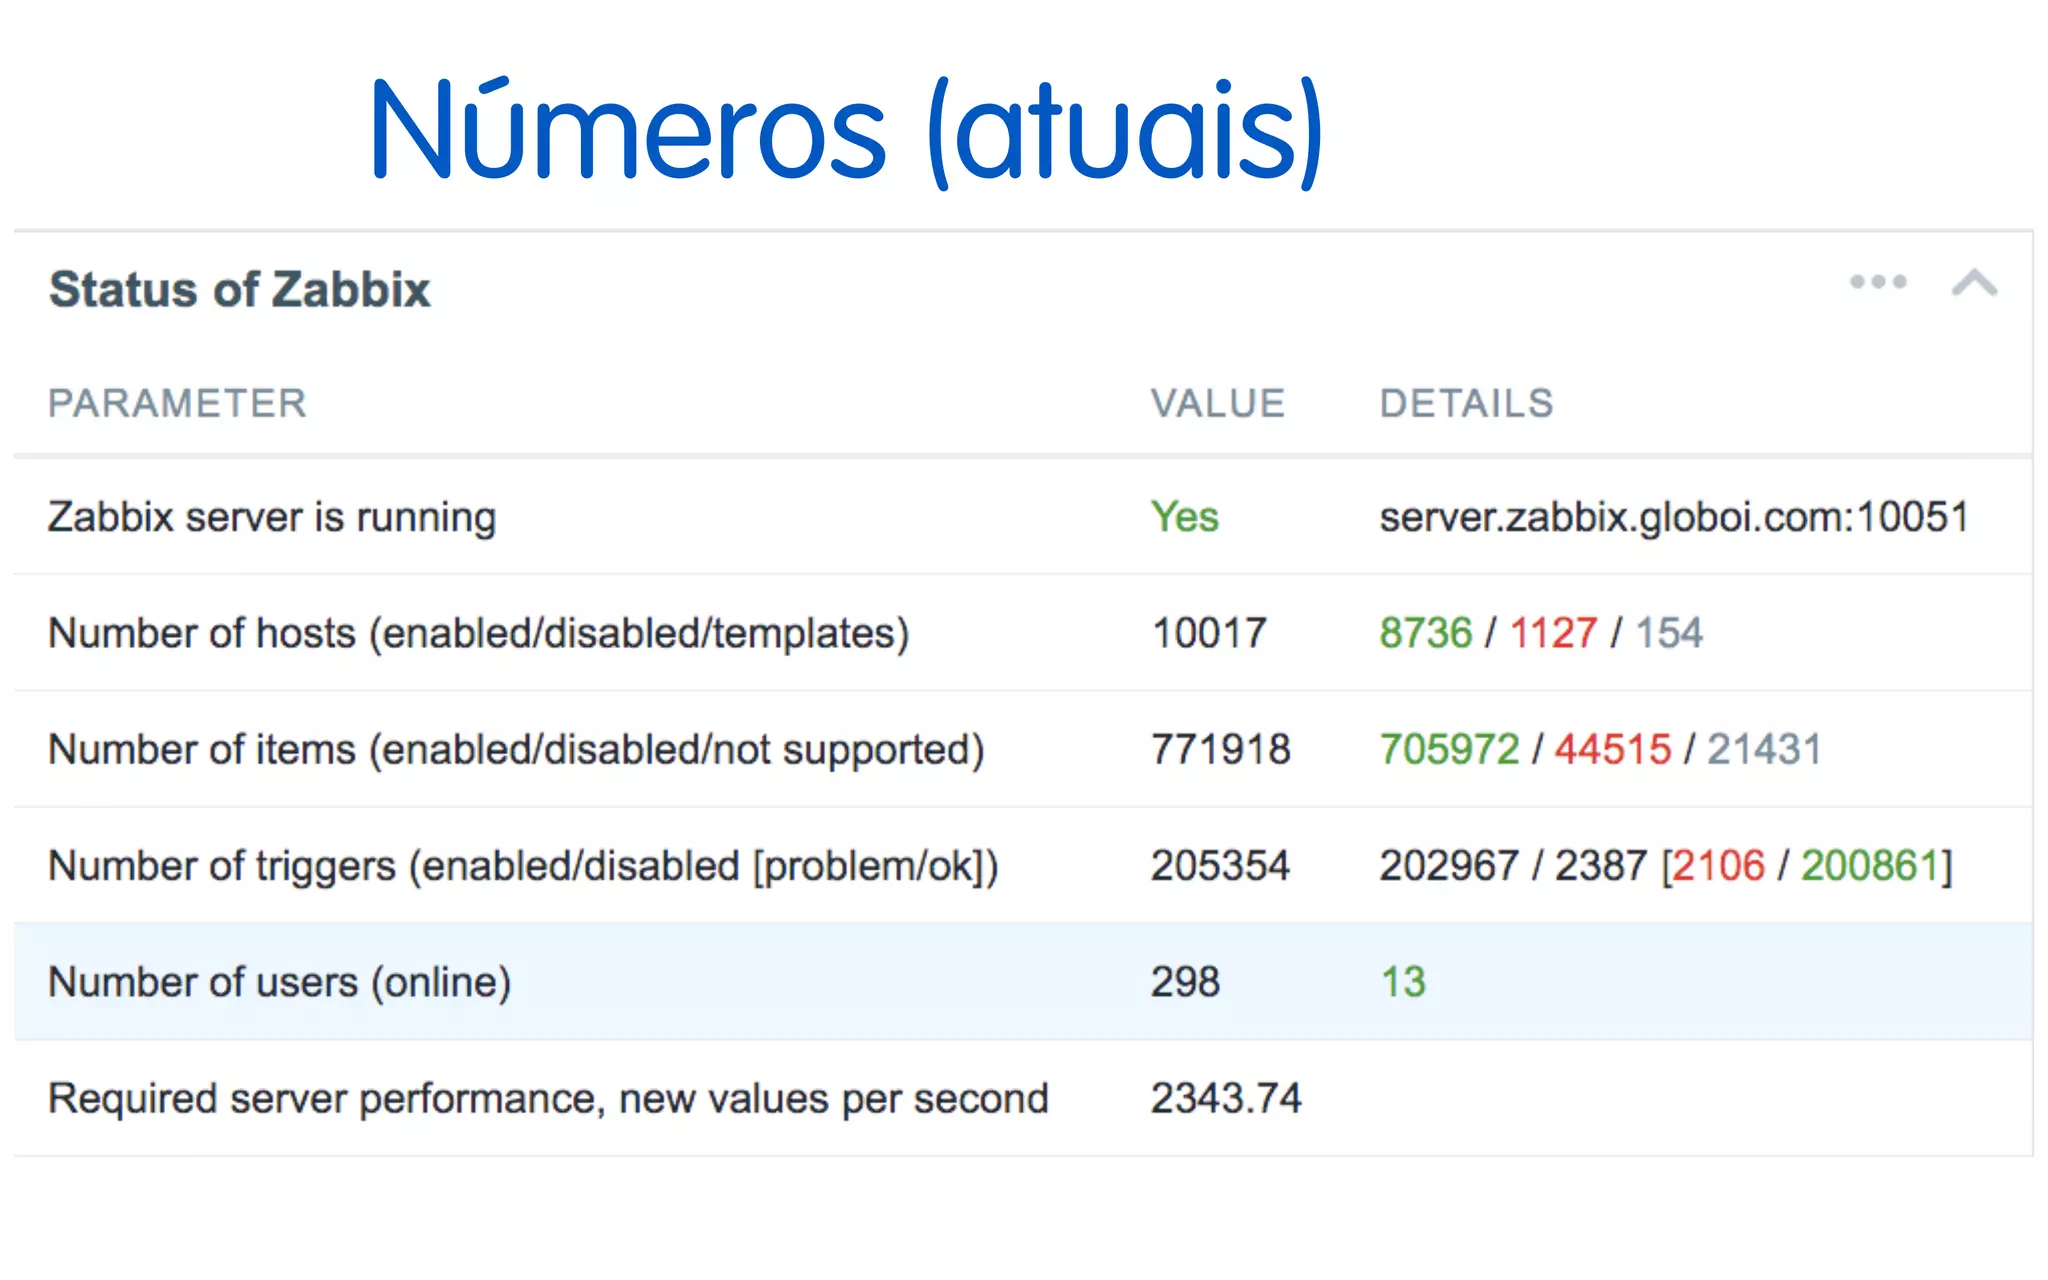Select the Zabbix server is running row
2048x1280 pixels.
272,517
